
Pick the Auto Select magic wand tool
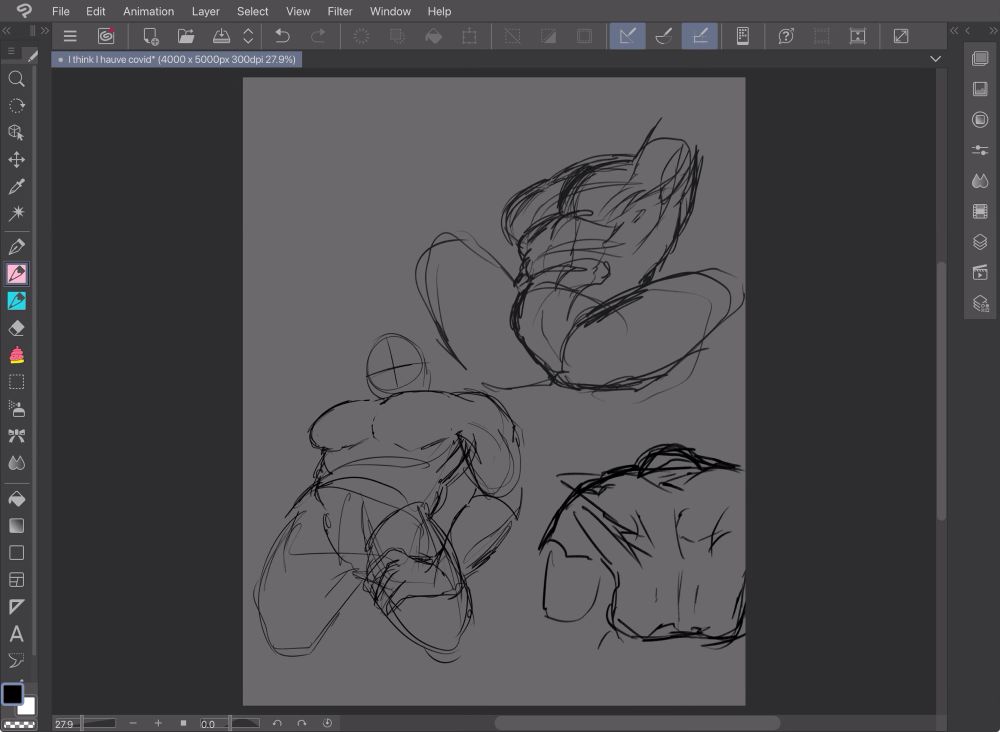[x=16, y=214]
